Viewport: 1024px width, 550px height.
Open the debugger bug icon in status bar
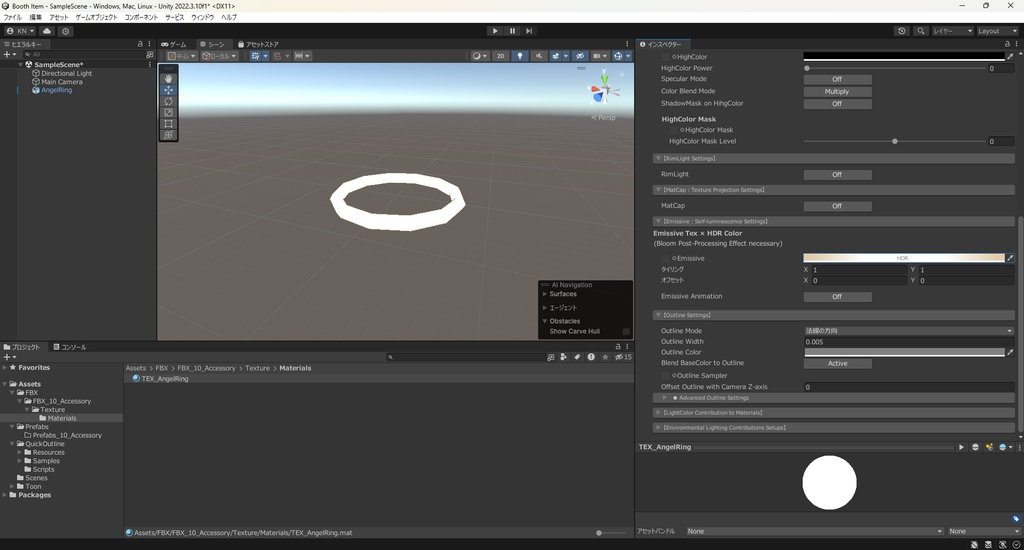click(x=974, y=545)
